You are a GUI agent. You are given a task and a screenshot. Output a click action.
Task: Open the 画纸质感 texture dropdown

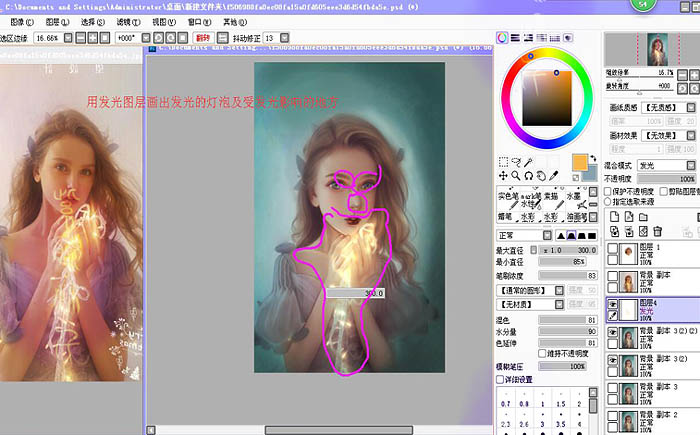click(x=691, y=108)
